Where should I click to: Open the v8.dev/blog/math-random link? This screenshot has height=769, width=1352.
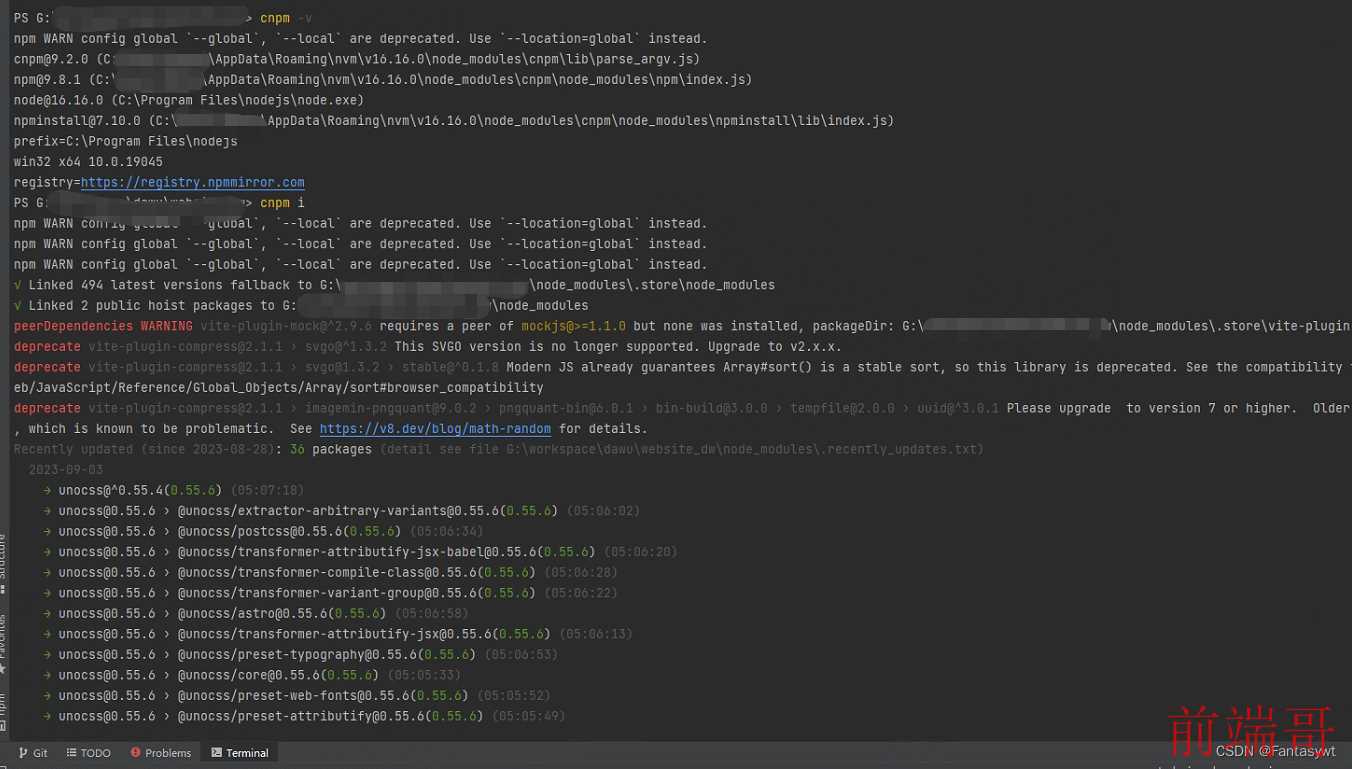[x=435, y=429]
